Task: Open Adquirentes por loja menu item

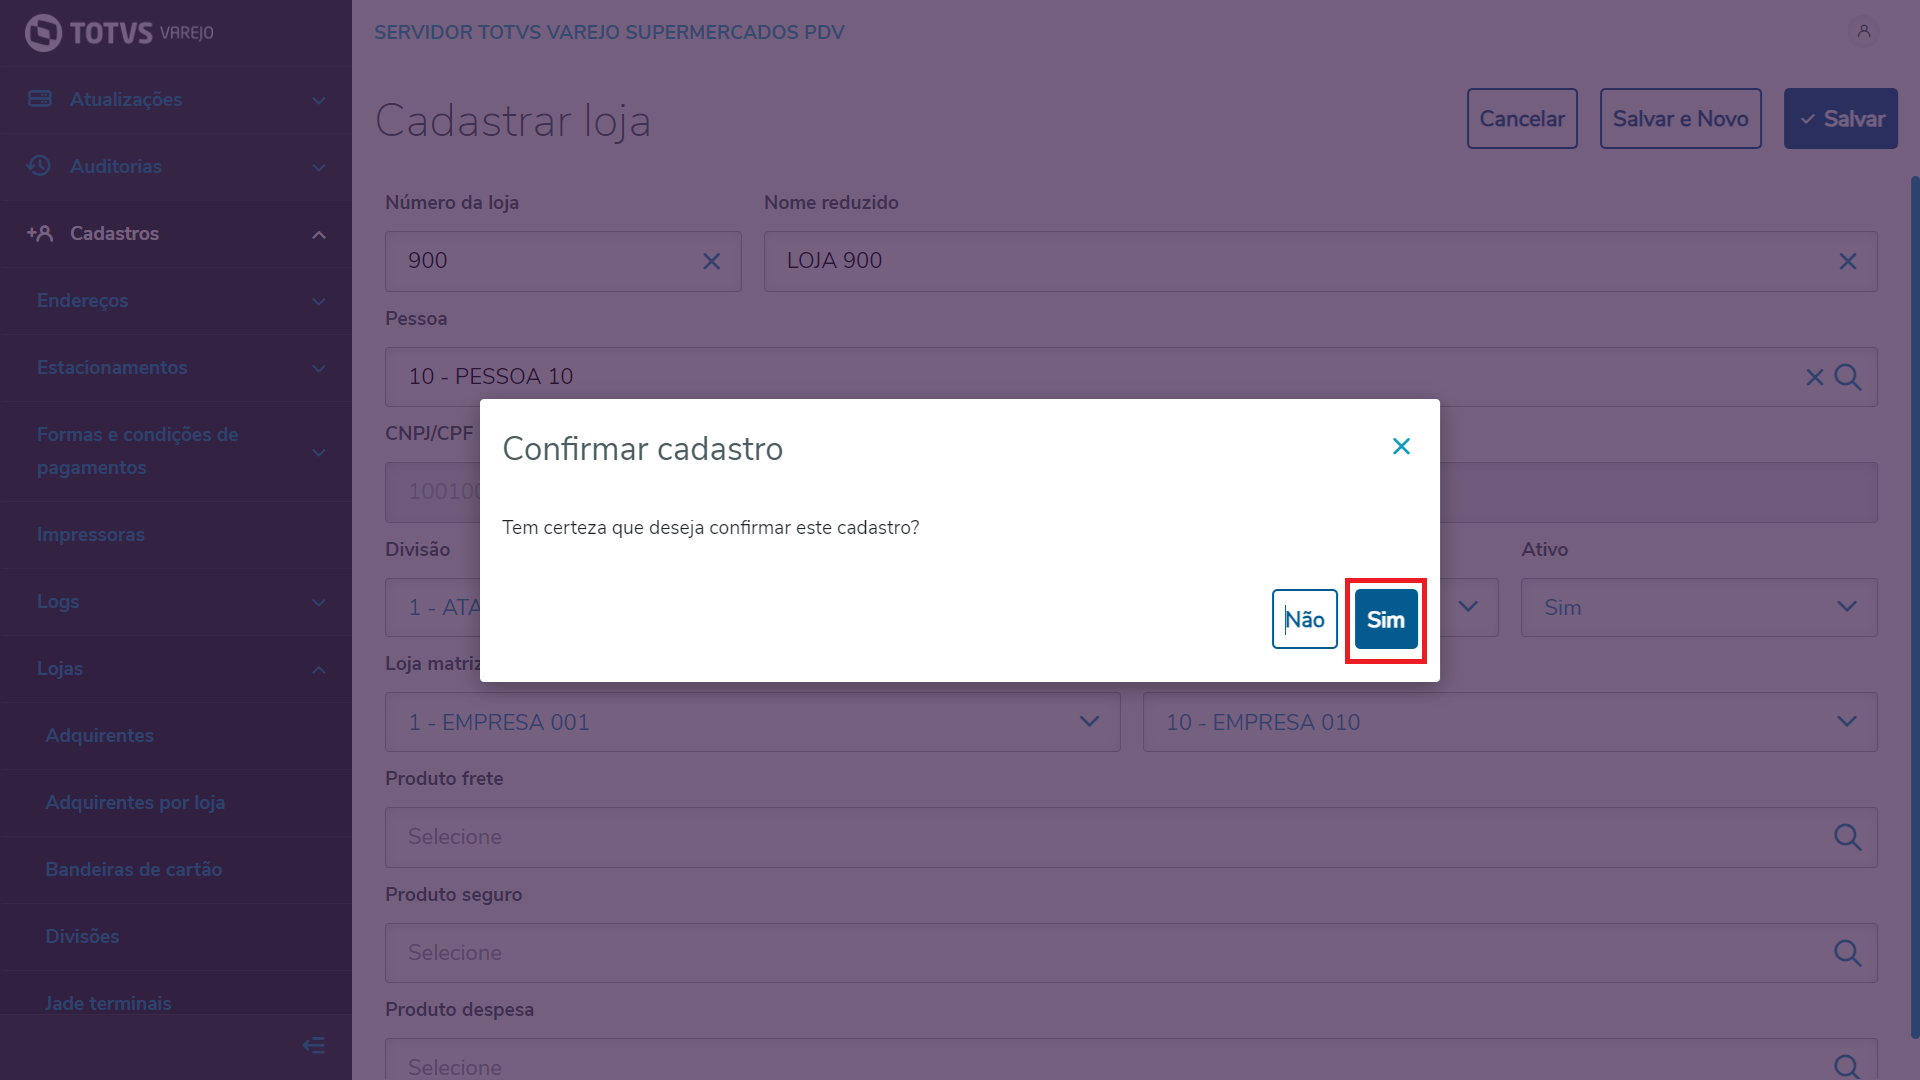Action: pyautogui.click(x=135, y=803)
